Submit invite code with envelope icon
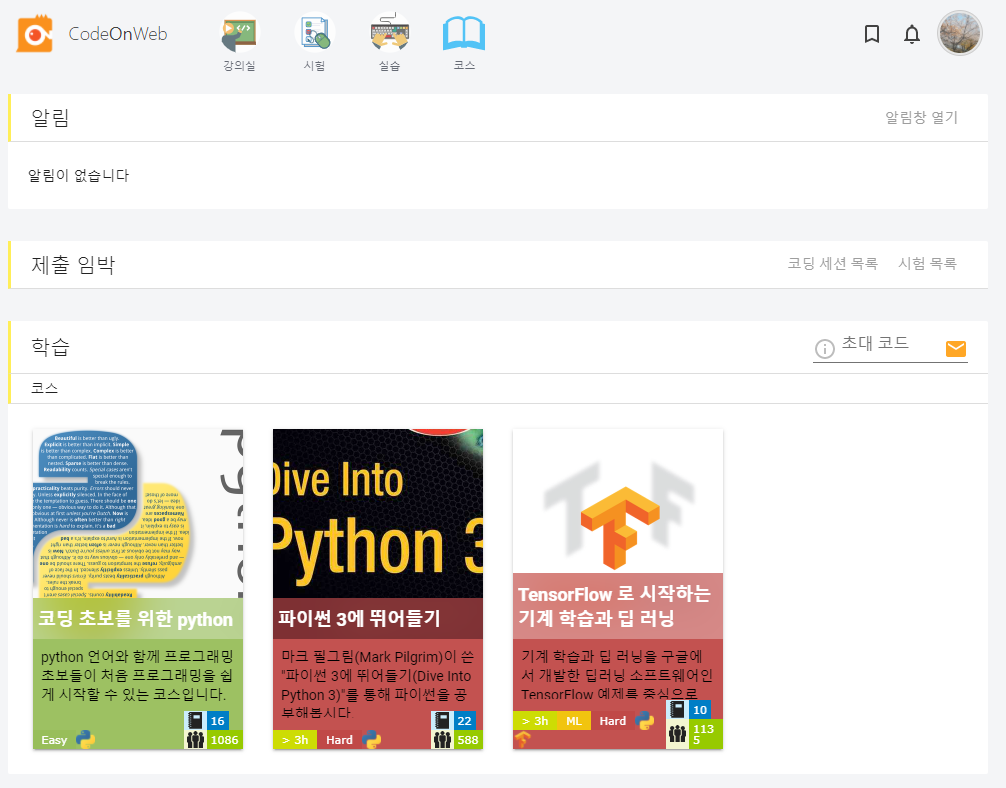 pyautogui.click(x=956, y=348)
